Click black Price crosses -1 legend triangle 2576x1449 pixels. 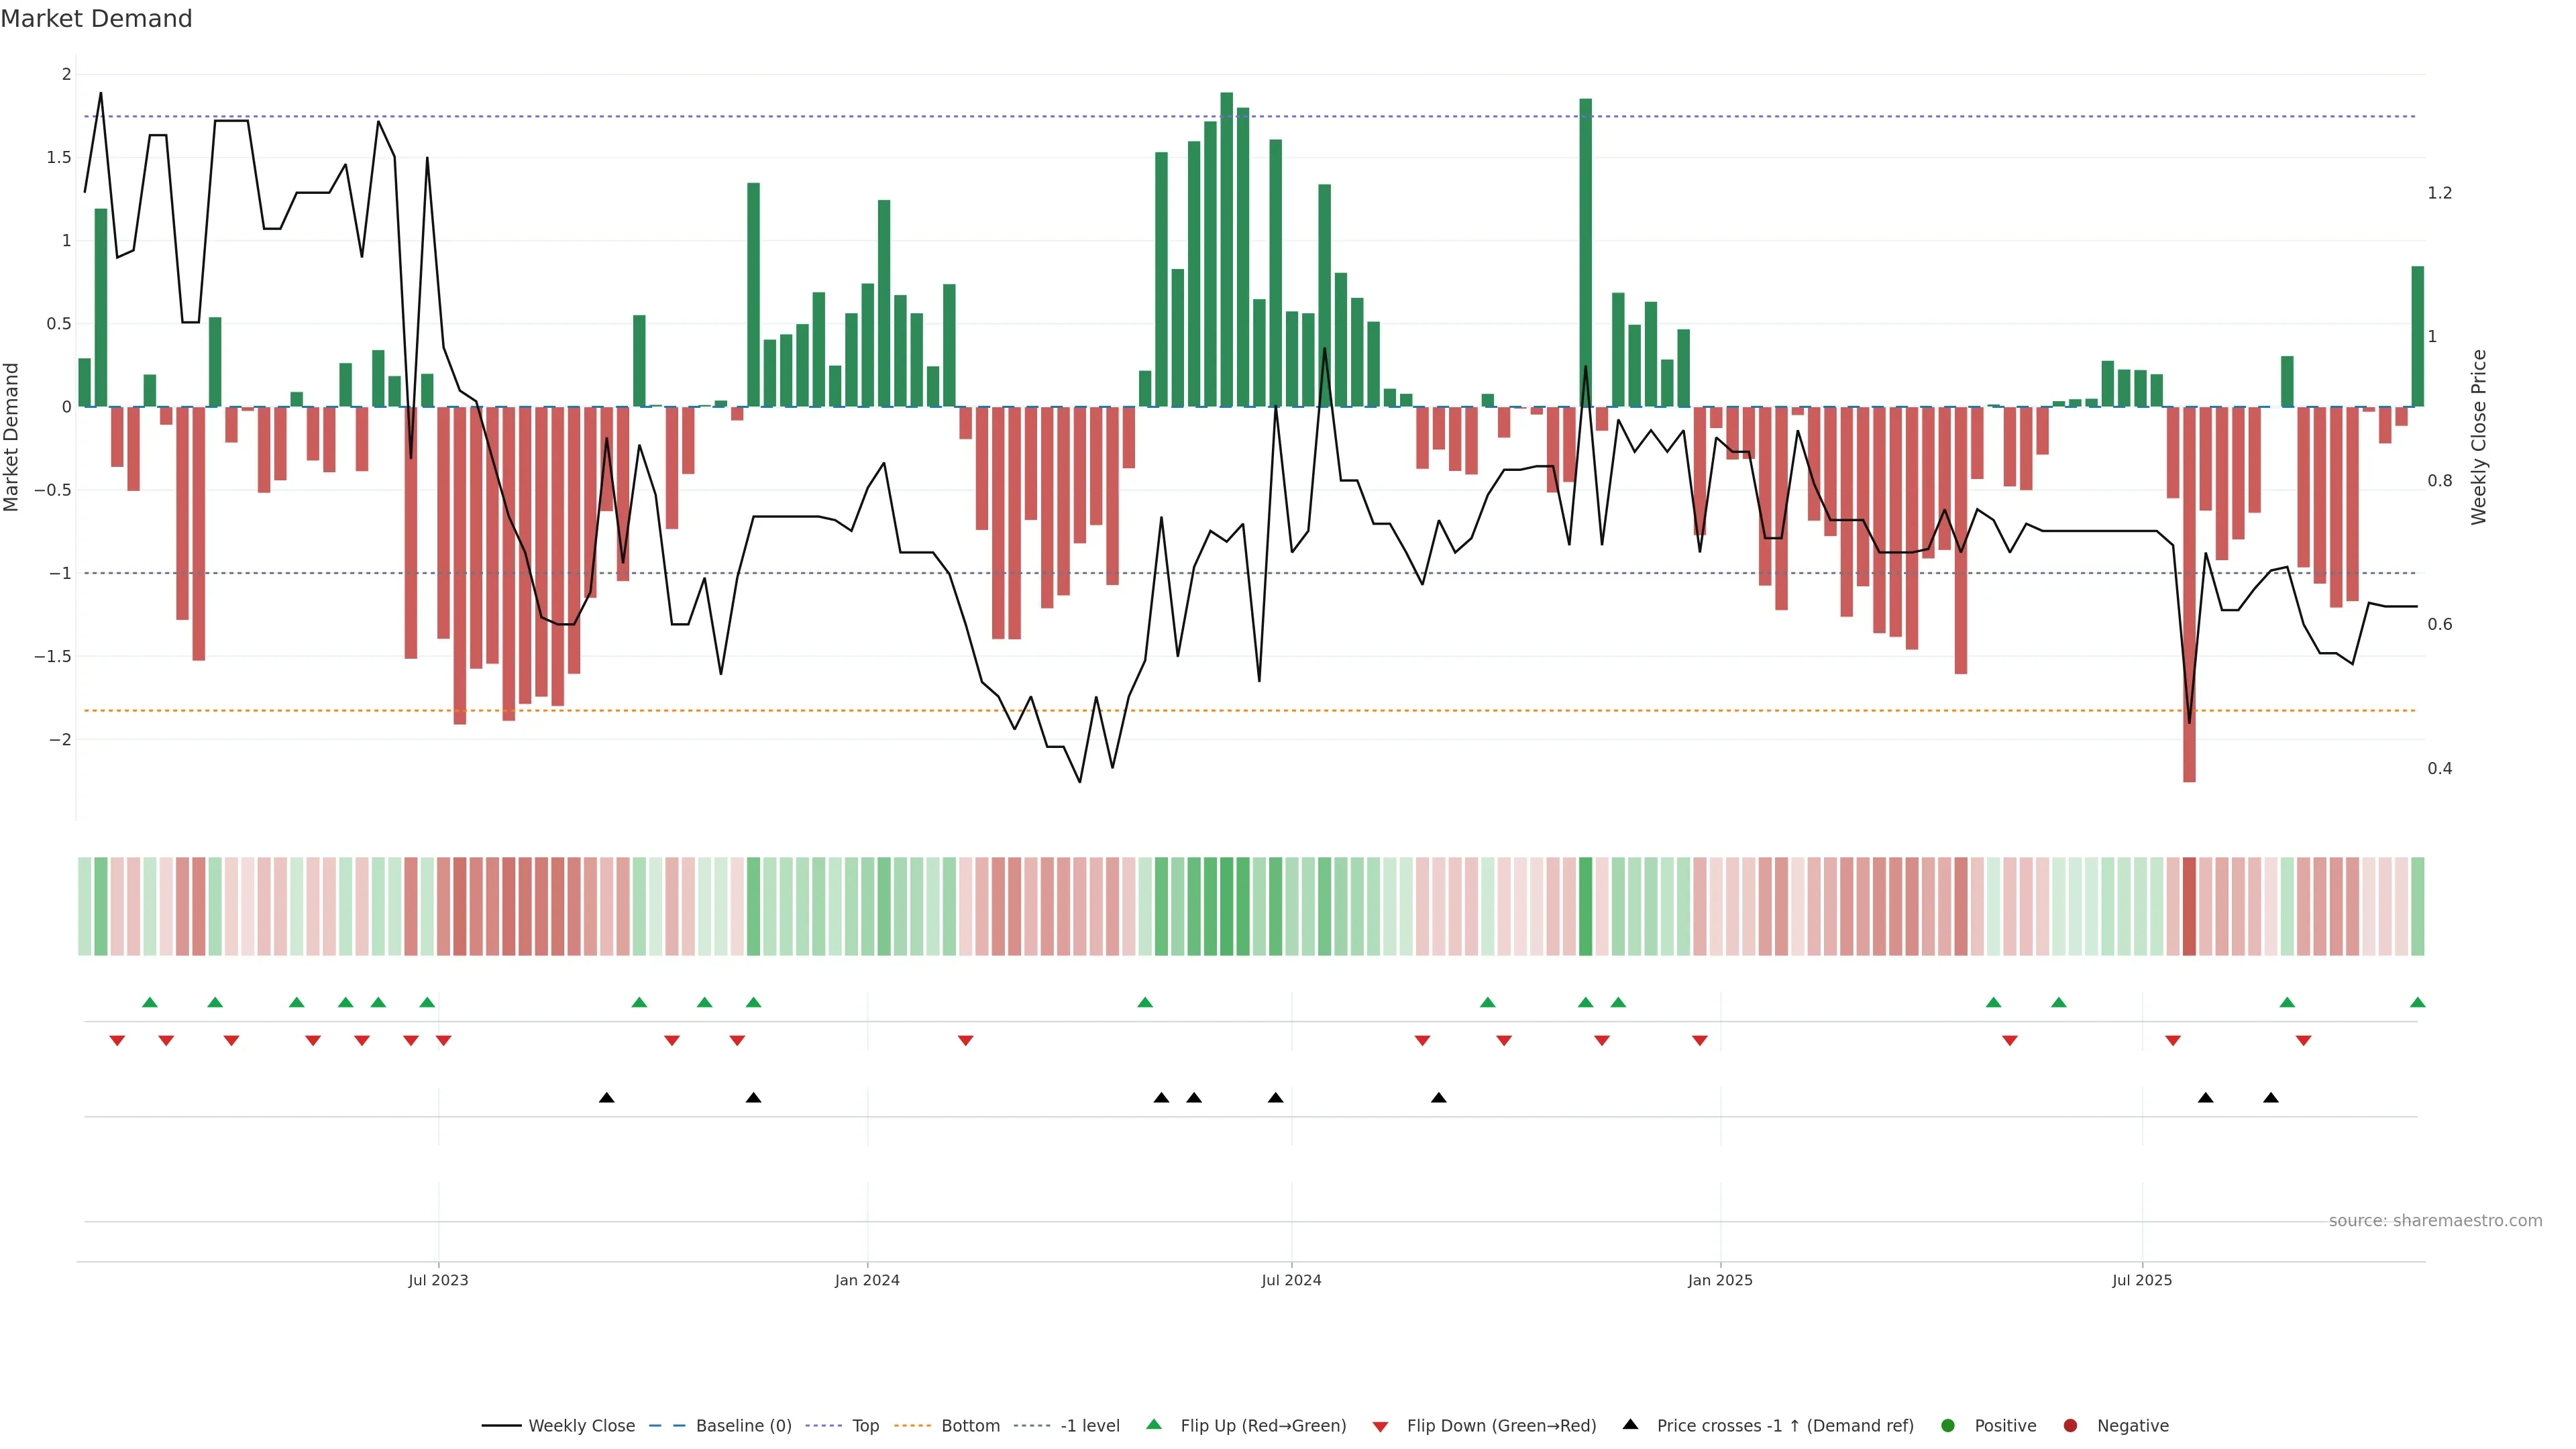(x=1630, y=1425)
